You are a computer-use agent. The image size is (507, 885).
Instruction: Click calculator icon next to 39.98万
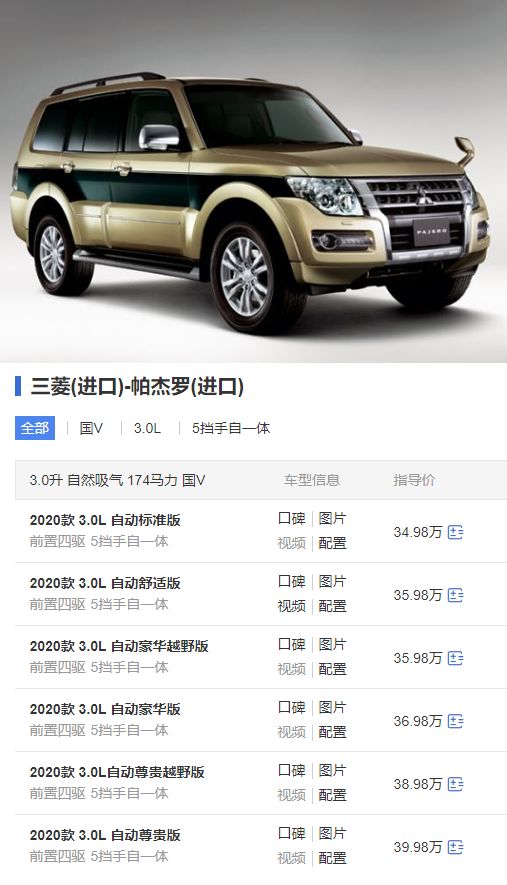click(x=455, y=847)
